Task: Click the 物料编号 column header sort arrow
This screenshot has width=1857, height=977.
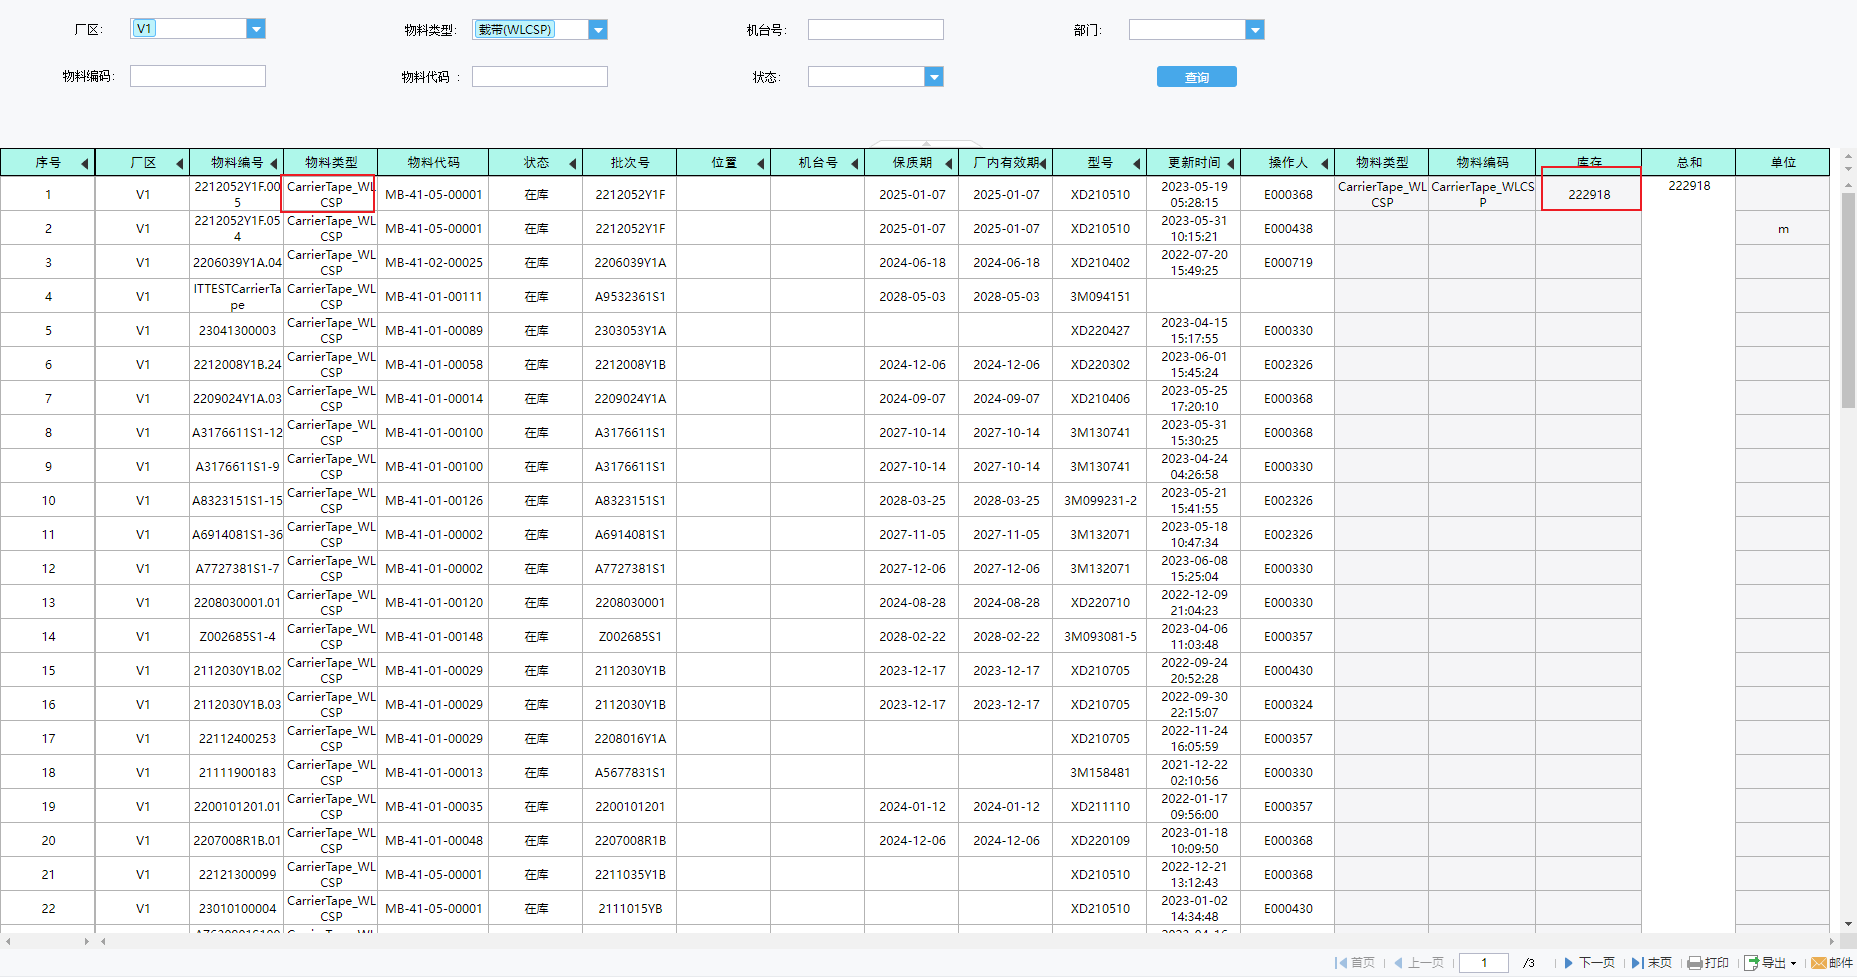Action: pos(274,163)
